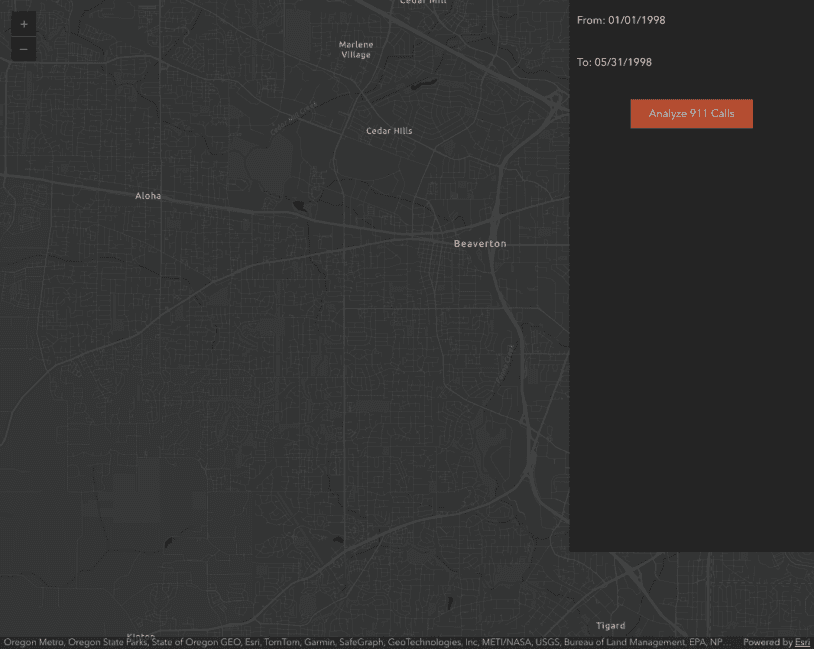
Task: Expand the truncated attribution text ellipsis
Action: tap(729, 642)
